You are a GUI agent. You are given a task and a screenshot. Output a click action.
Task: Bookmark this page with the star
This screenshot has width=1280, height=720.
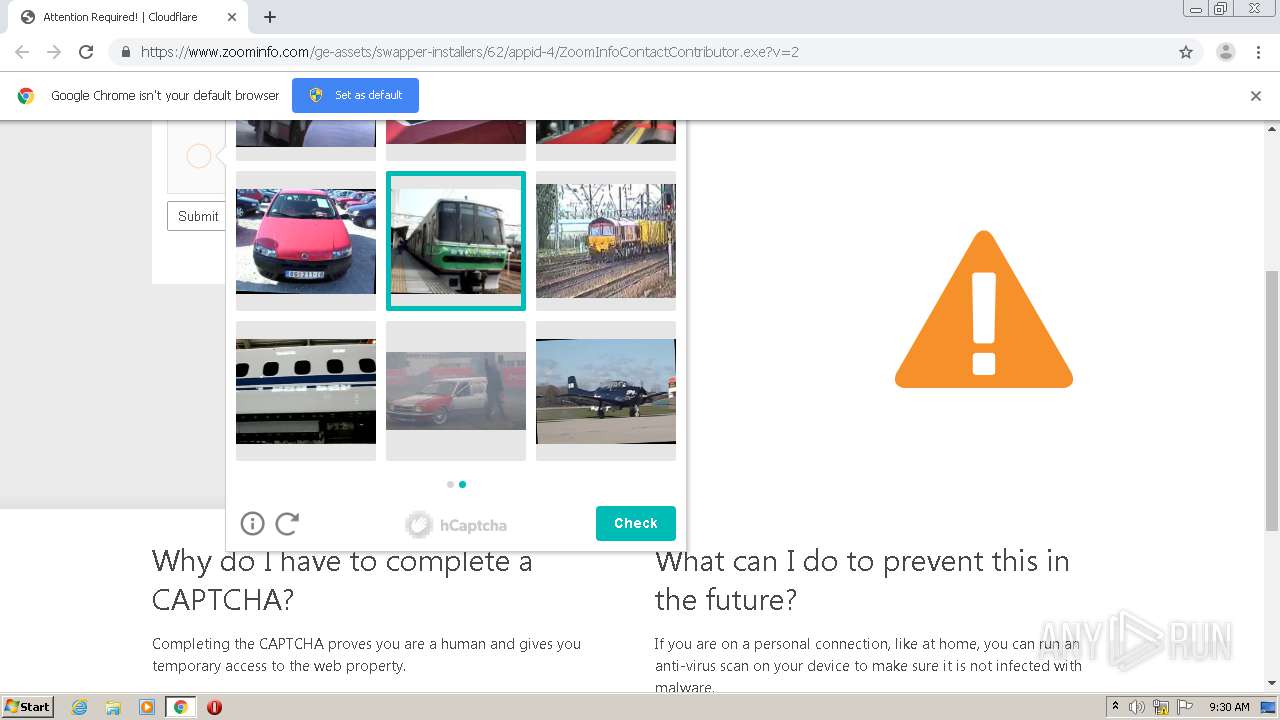1186,52
